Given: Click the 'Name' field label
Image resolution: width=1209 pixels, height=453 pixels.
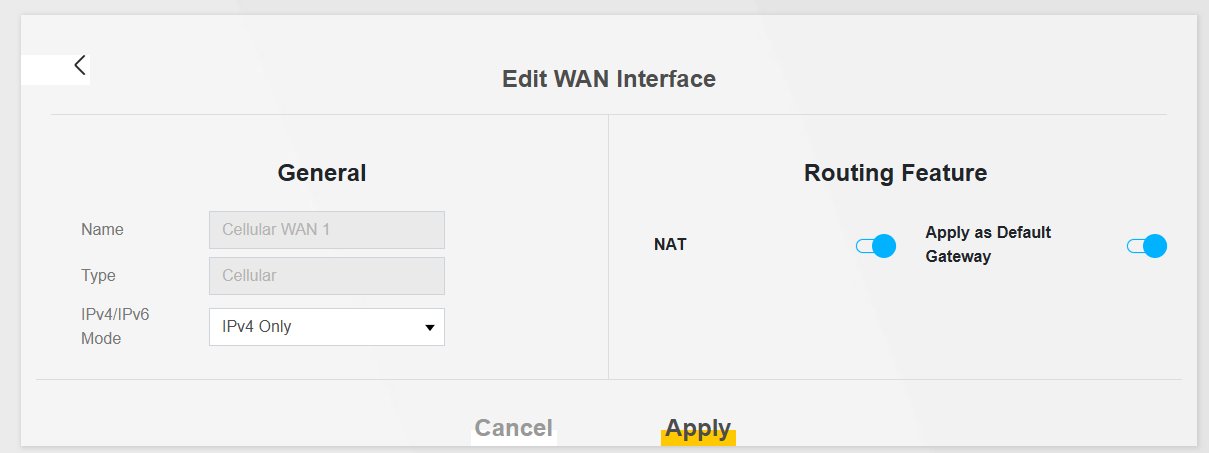Looking at the screenshot, I should pos(102,230).
